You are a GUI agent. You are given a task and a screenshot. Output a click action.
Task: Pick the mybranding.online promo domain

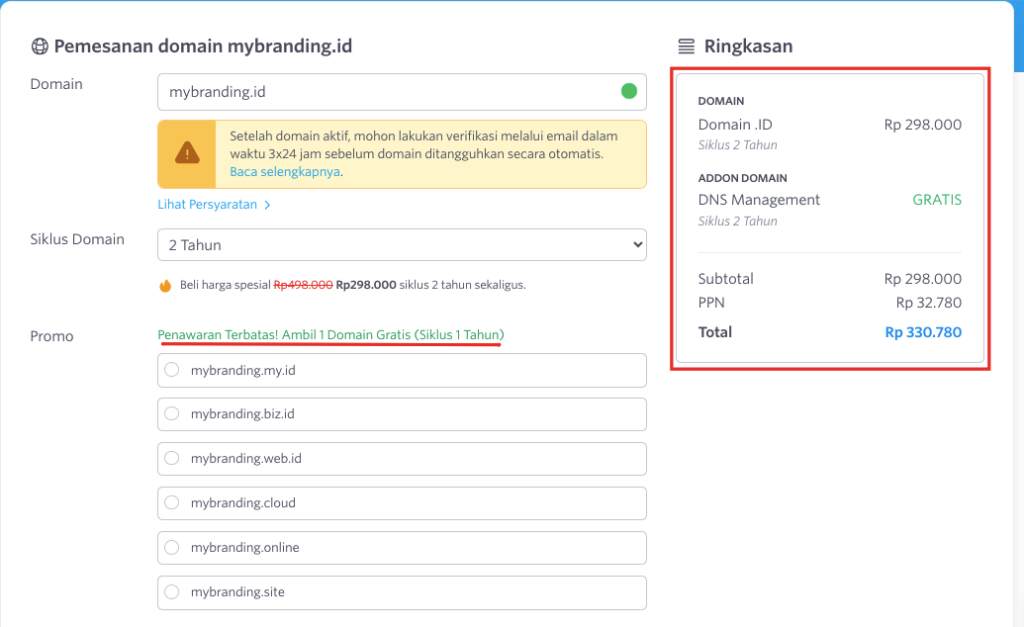[x=171, y=547]
